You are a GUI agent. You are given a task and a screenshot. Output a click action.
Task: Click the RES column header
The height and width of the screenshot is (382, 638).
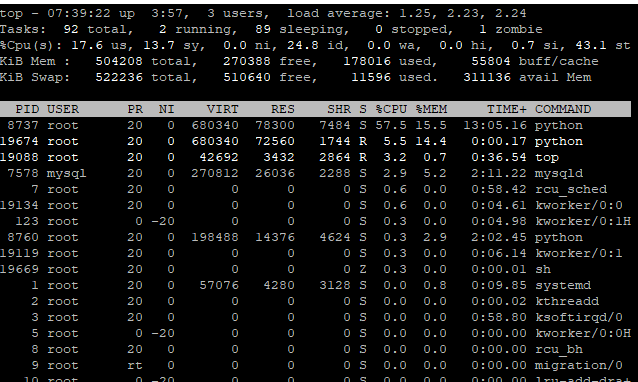[283, 109]
